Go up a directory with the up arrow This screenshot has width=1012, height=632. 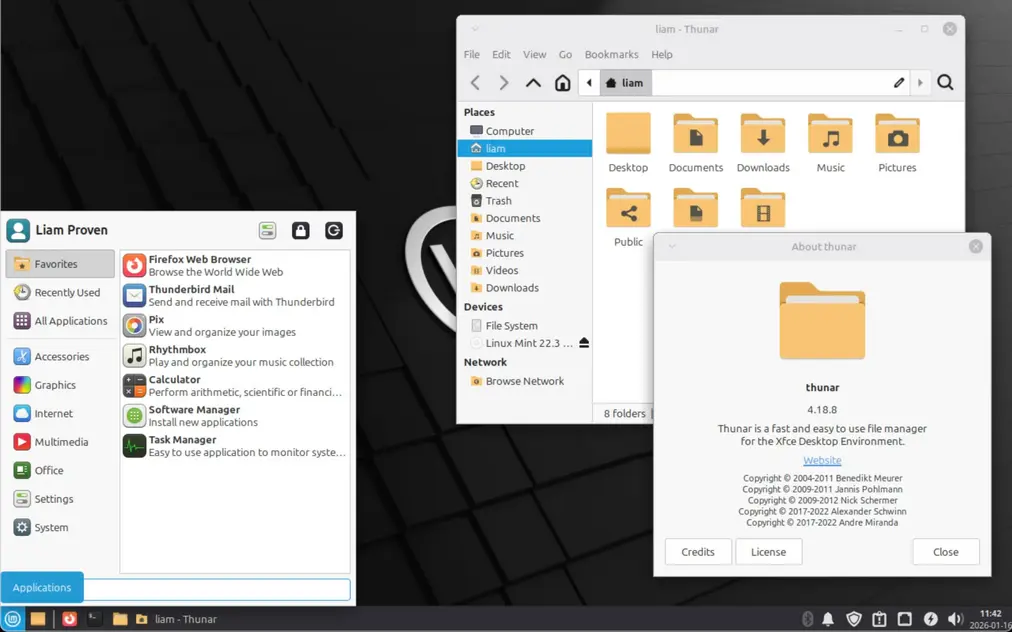533,82
